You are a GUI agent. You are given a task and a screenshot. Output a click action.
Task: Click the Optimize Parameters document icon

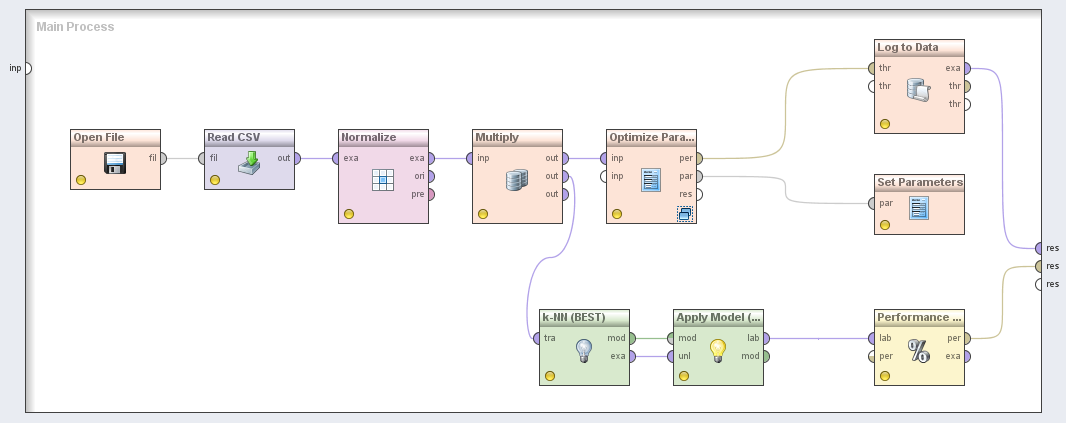tap(650, 180)
